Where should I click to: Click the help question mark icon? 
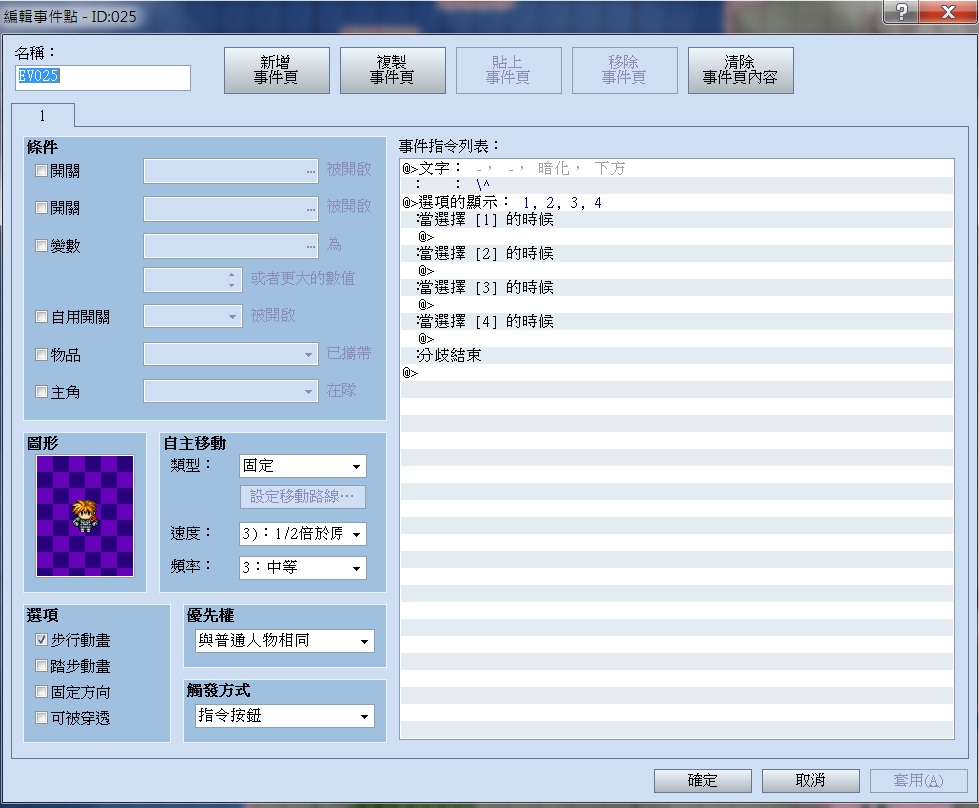902,11
